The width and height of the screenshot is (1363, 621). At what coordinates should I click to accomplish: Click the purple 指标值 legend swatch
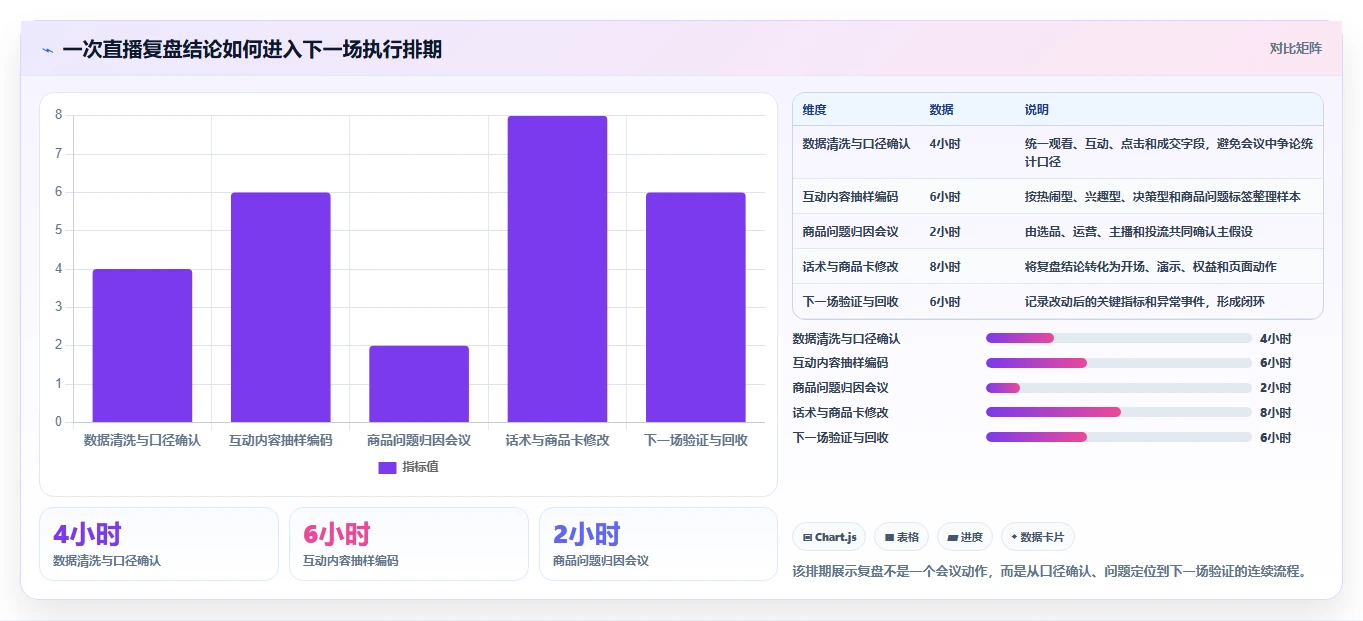click(387, 467)
